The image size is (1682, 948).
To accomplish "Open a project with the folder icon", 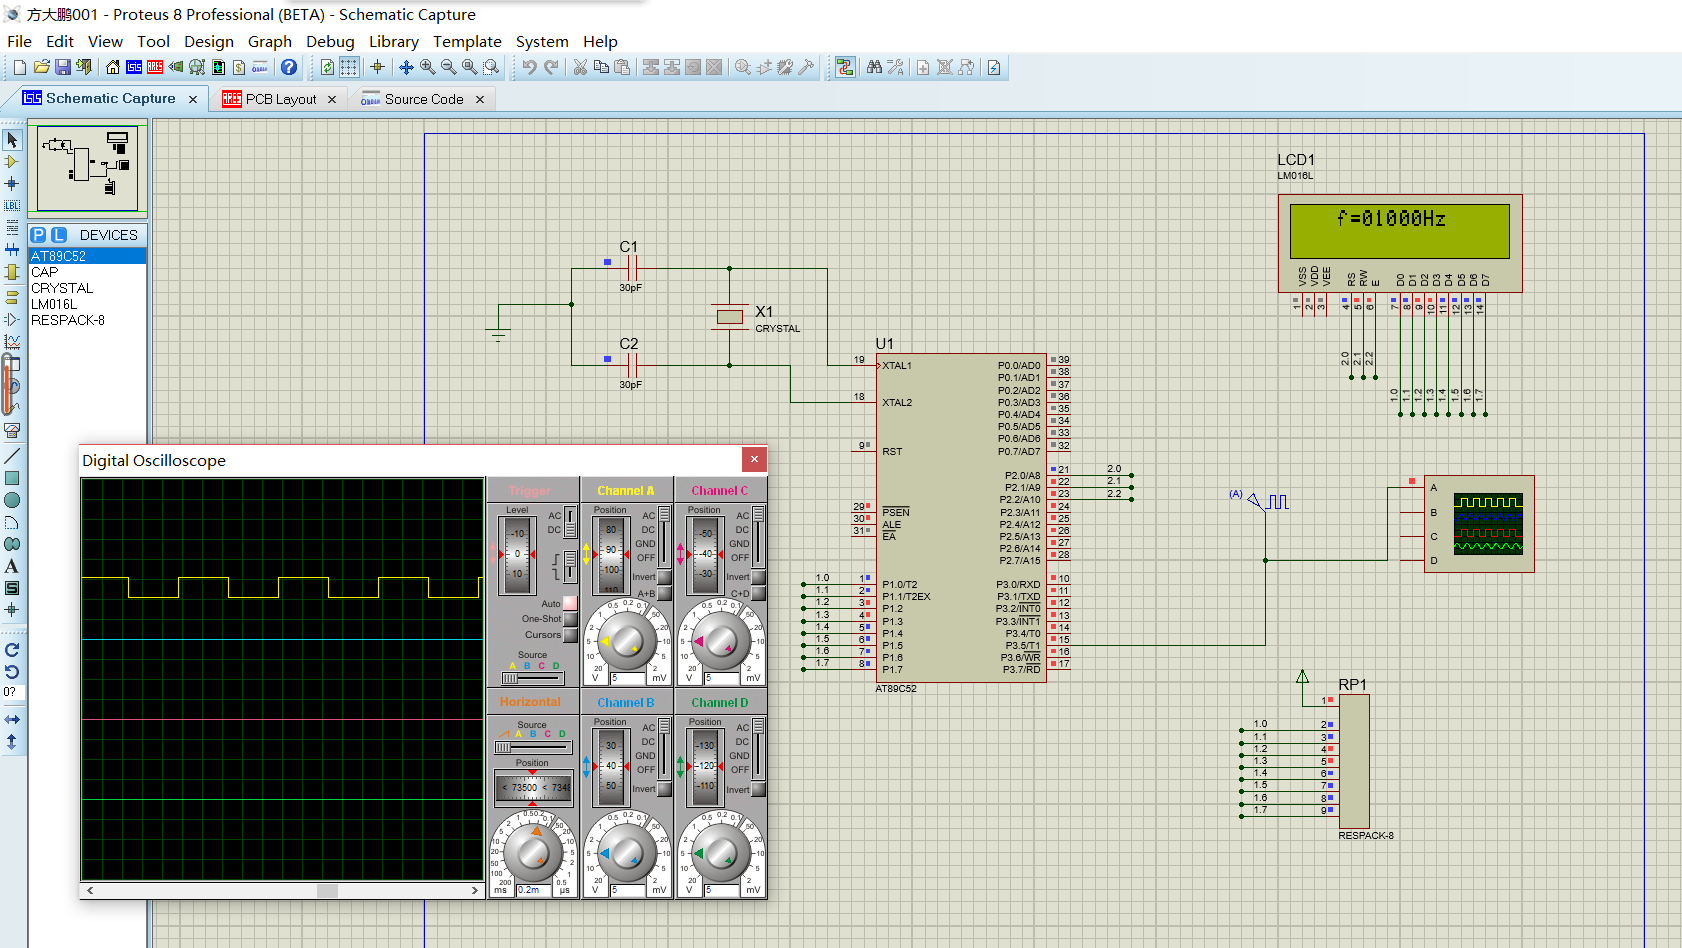I will pyautogui.click(x=41, y=67).
